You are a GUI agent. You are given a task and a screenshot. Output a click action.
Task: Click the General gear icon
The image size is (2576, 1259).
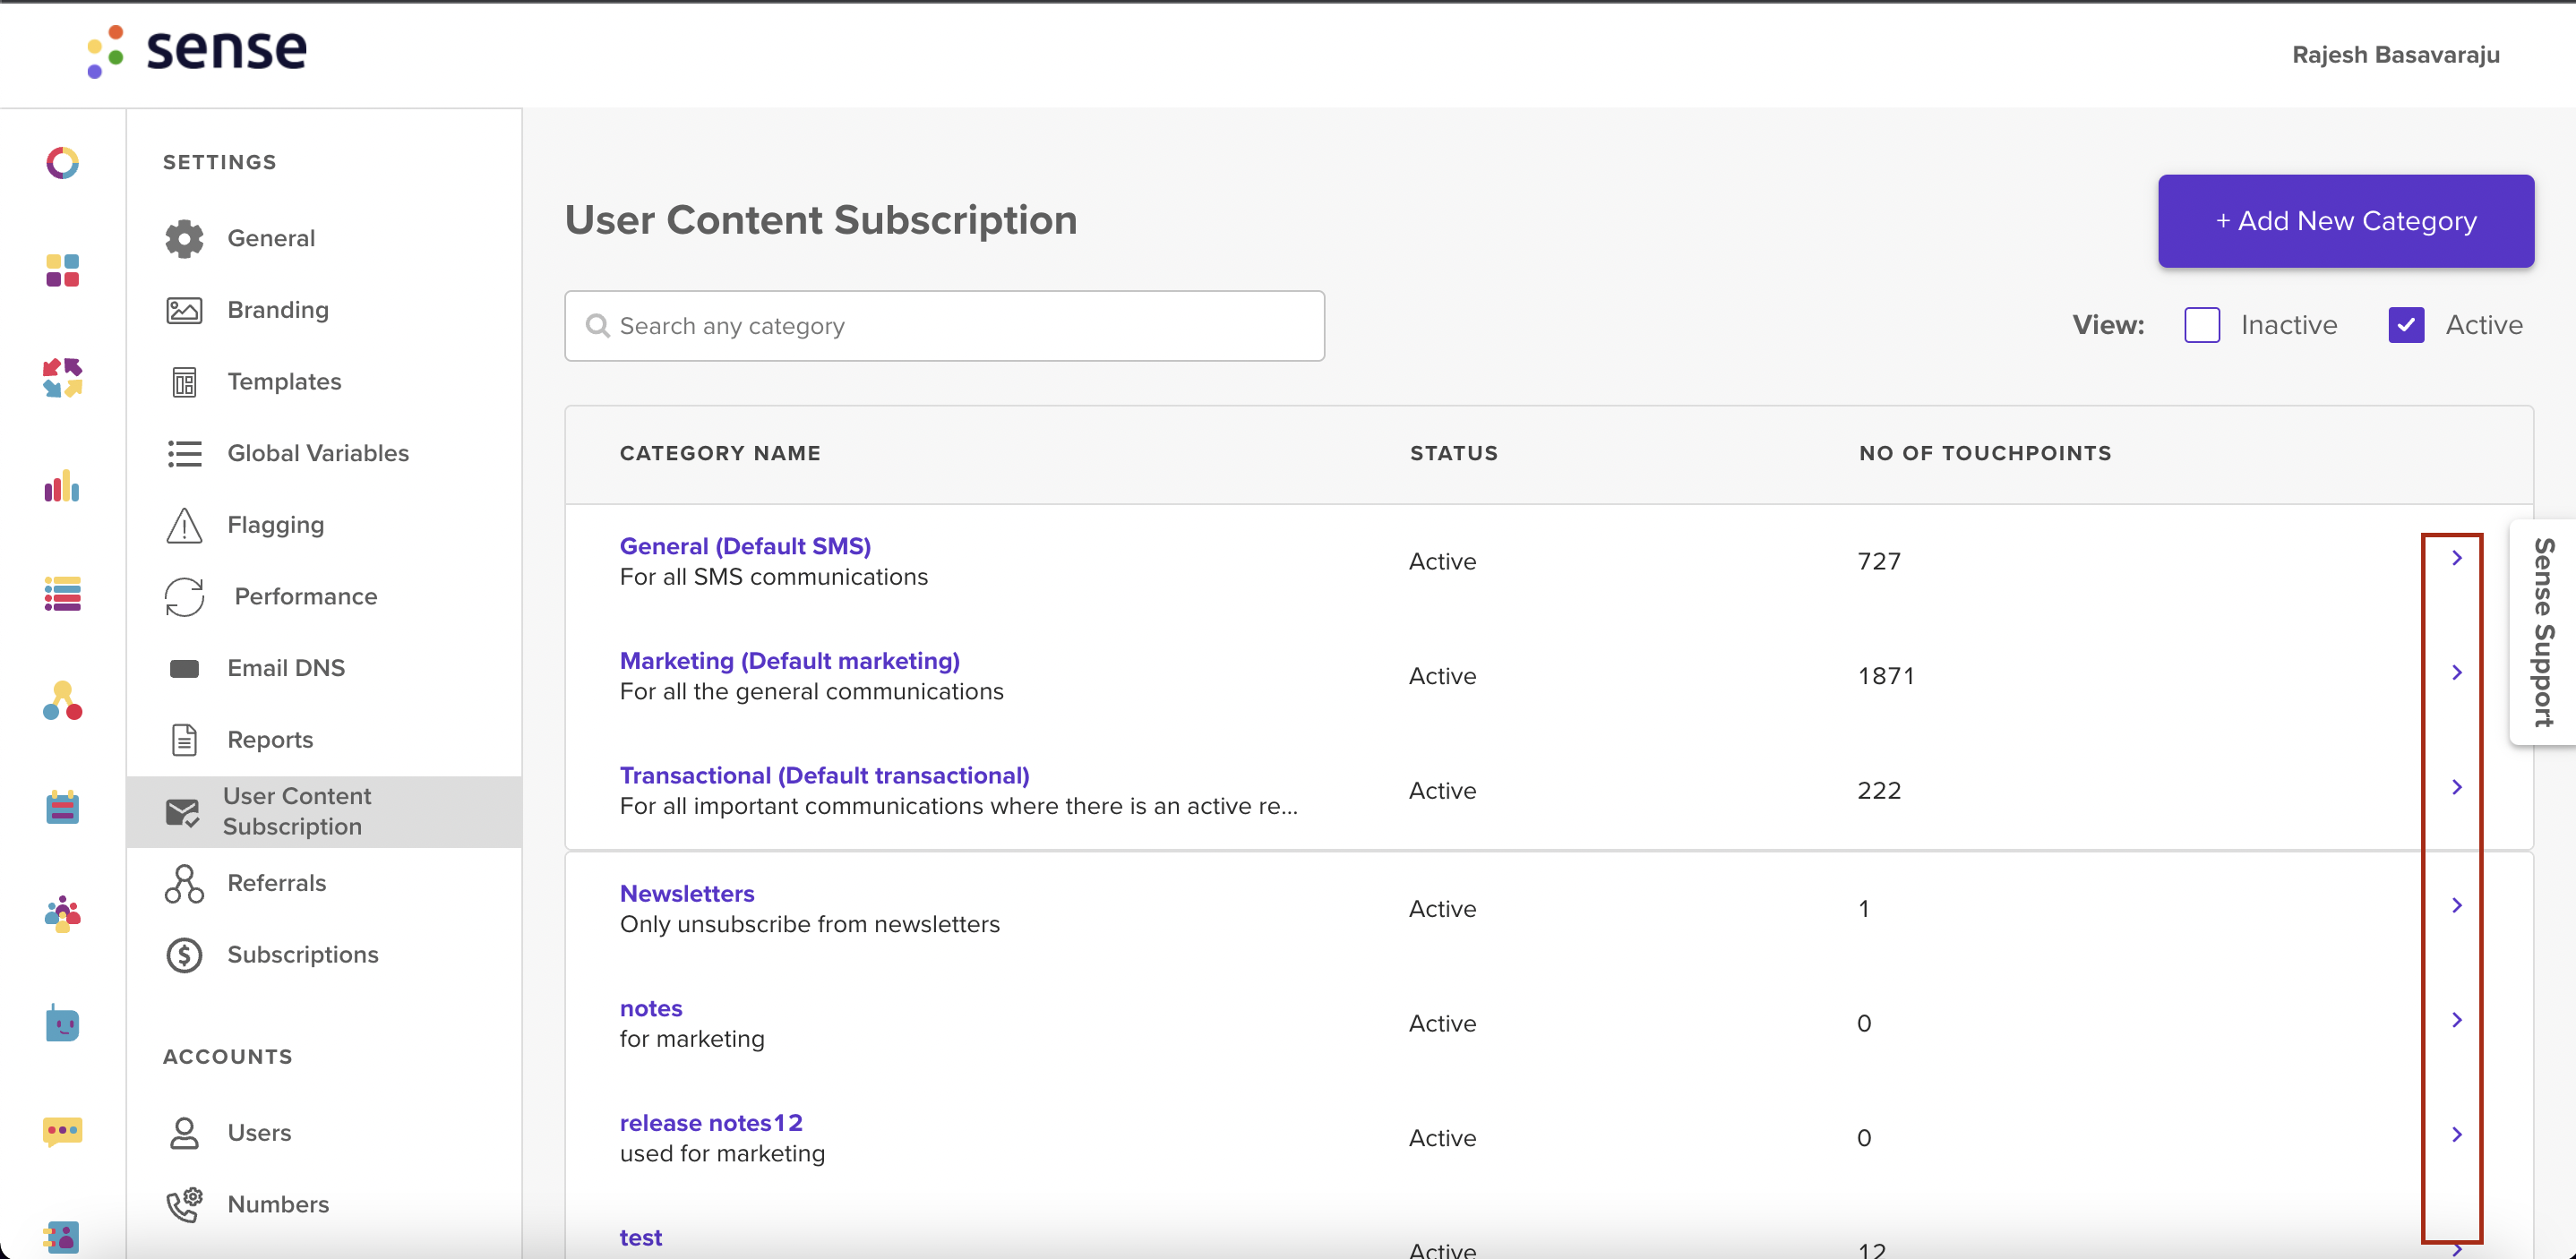click(184, 238)
